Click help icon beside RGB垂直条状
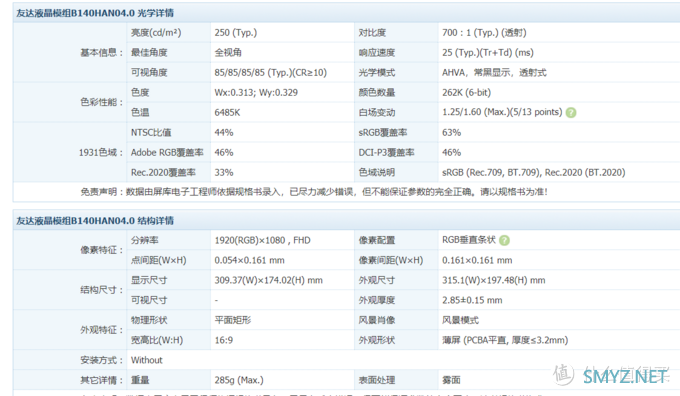The height and width of the screenshot is (396, 680). pyautogui.click(x=504, y=240)
